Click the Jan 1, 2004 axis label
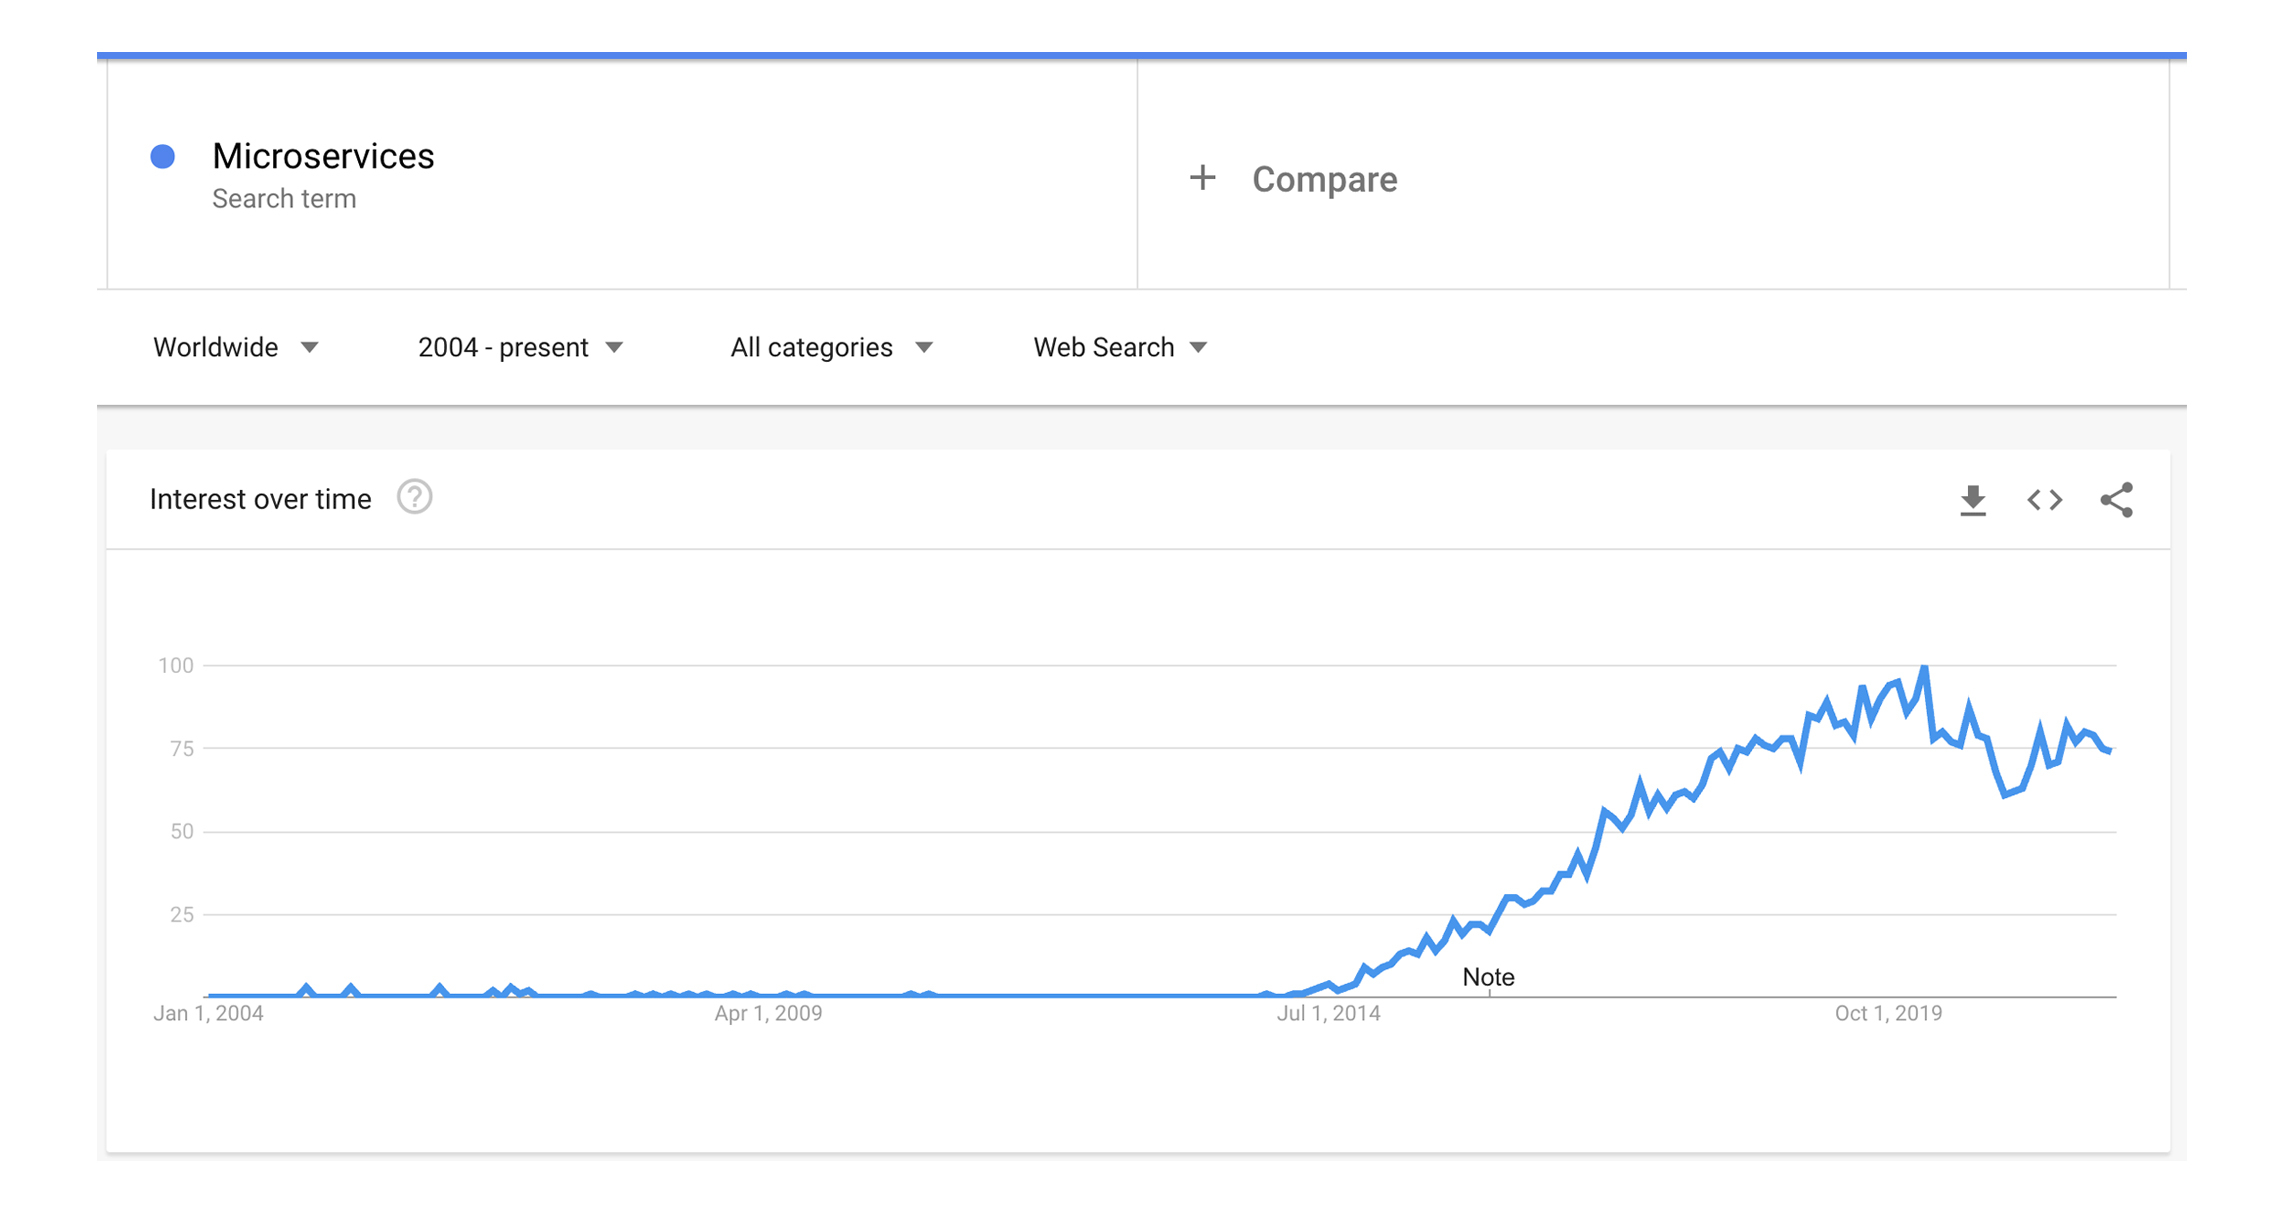The height and width of the screenshot is (1213, 2284). pyautogui.click(x=208, y=1013)
